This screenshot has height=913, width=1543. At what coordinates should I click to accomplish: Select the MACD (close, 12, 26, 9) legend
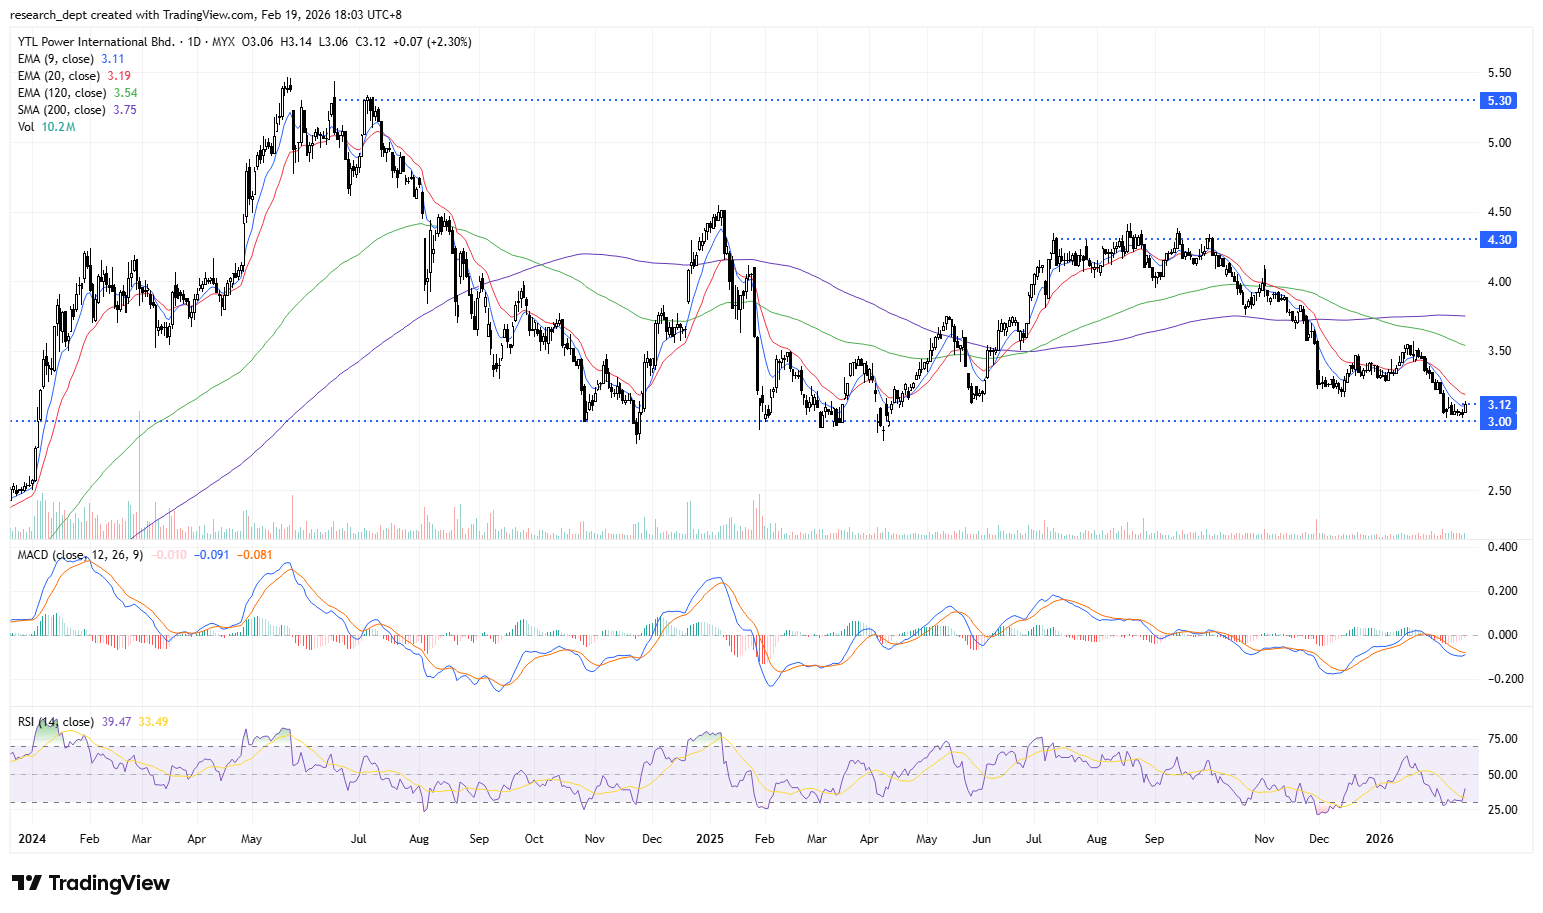point(80,555)
